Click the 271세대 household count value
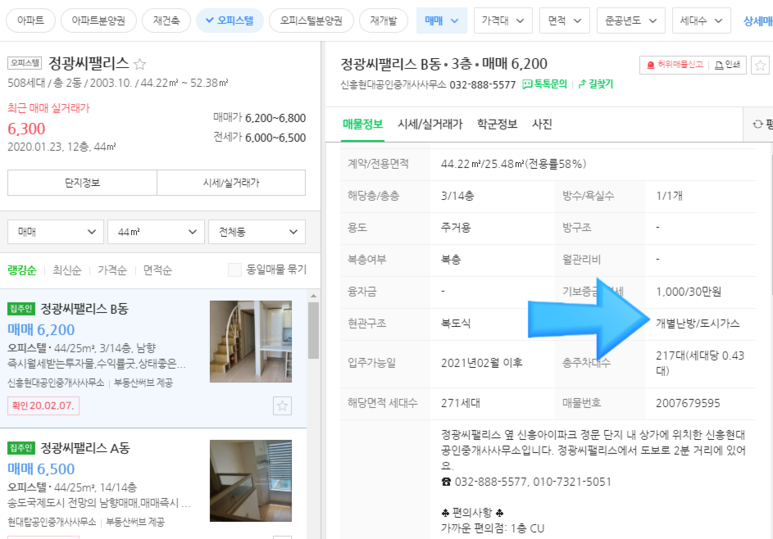This screenshot has width=773, height=539. (460, 403)
